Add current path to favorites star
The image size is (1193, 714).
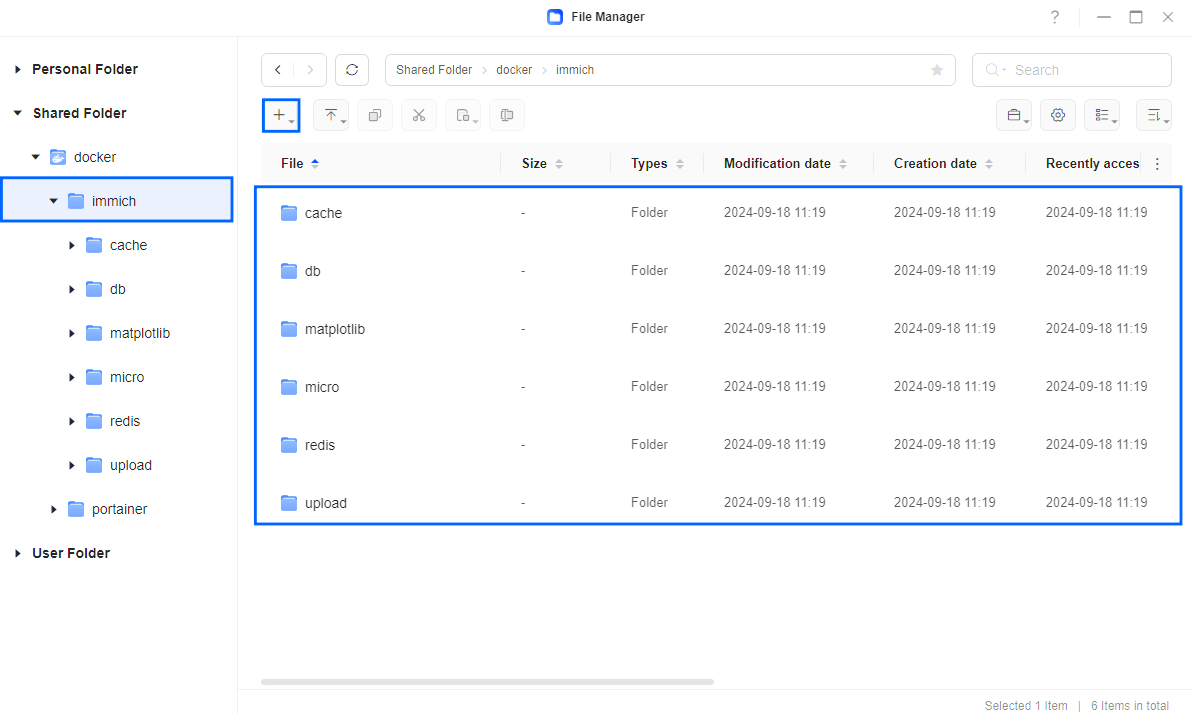[x=937, y=70]
